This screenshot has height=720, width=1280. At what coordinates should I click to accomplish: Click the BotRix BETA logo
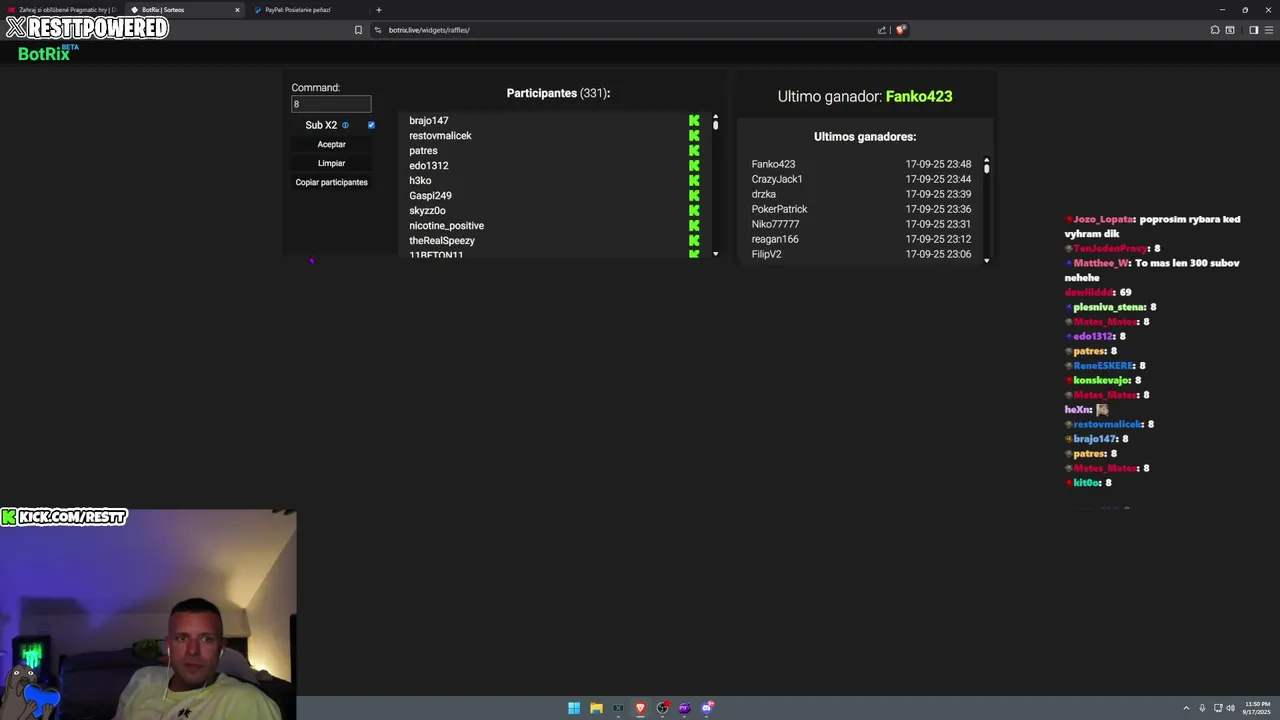click(48, 53)
